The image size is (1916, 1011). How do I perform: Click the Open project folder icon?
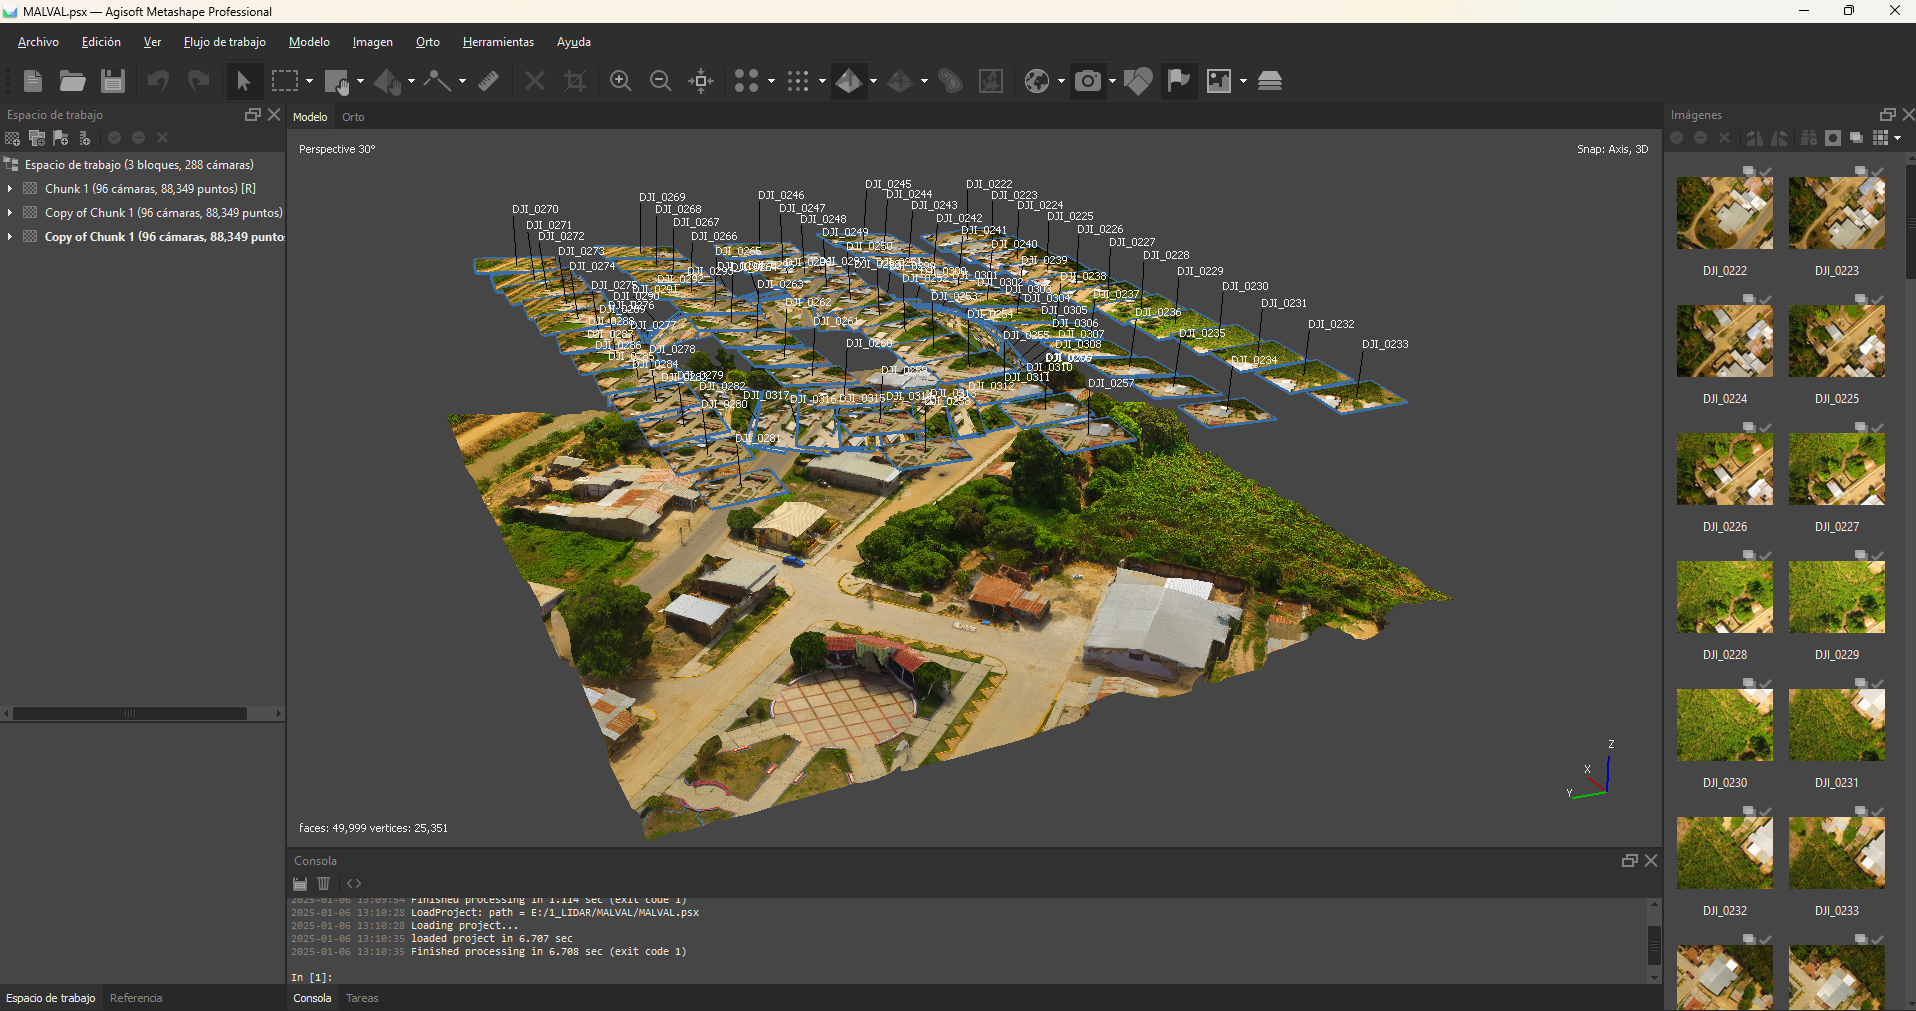72,81
